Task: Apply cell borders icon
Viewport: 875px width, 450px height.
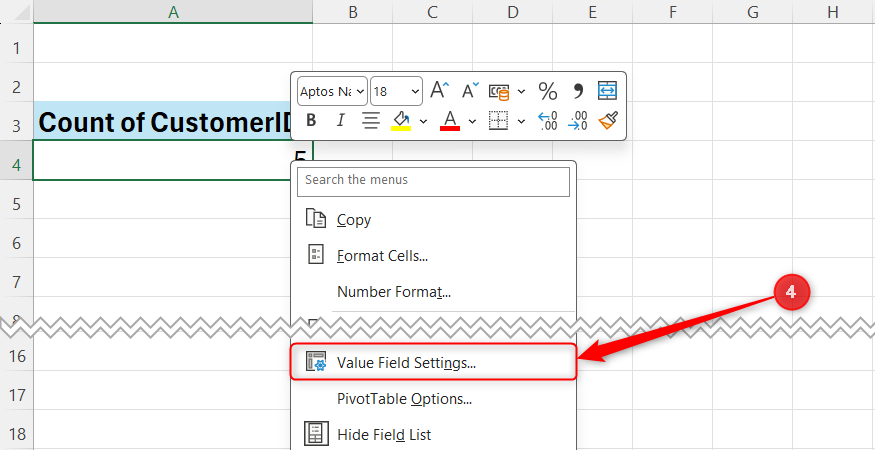Action: point(498,120)
